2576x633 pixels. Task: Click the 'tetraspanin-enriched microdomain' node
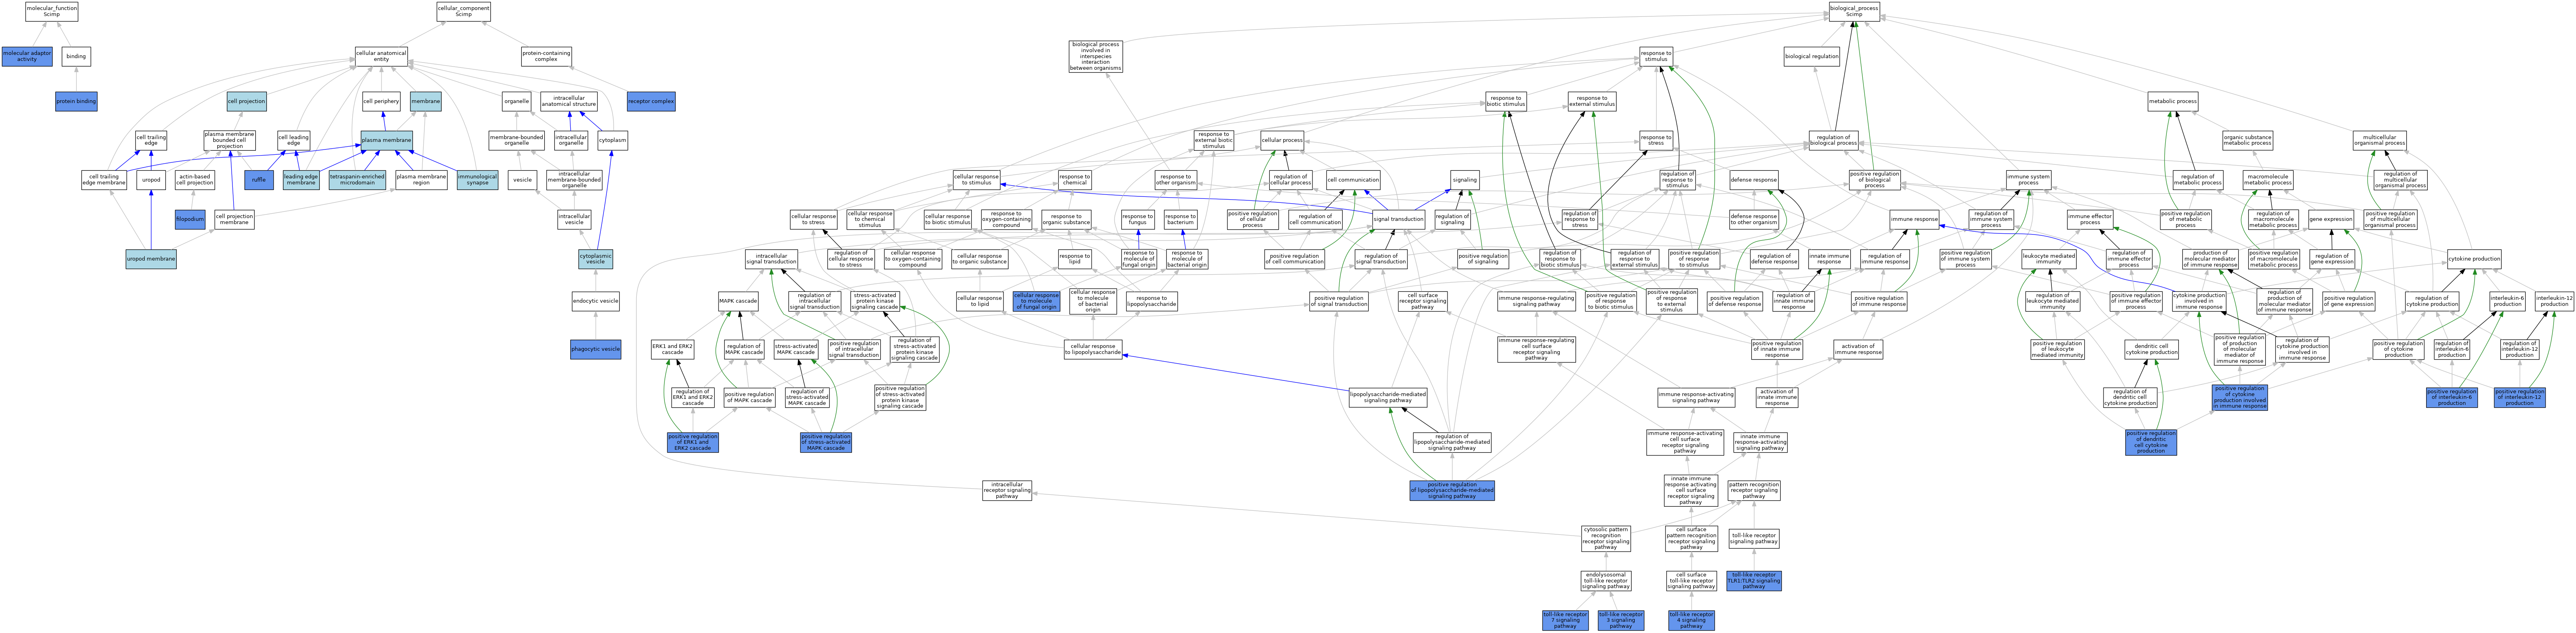tap(357, 180)
